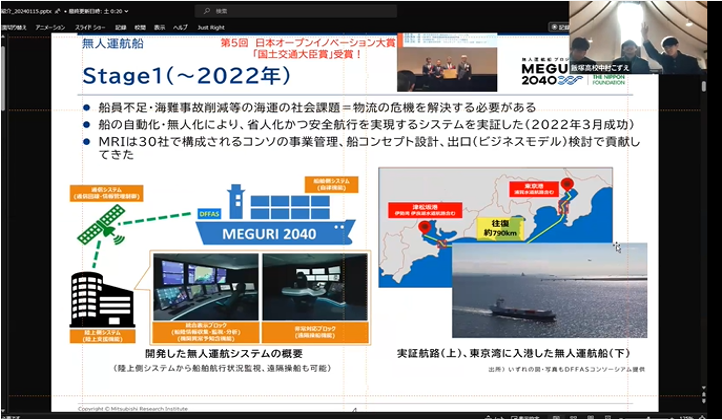Viewport: 722px width, 420px height.
Task: Open the Animations tab (アニメーション)
Action: 50,27
